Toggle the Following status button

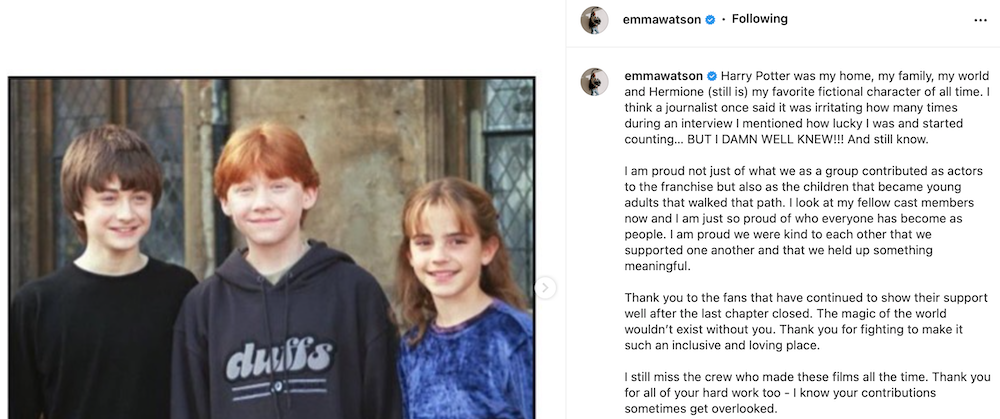pos(760,19)
